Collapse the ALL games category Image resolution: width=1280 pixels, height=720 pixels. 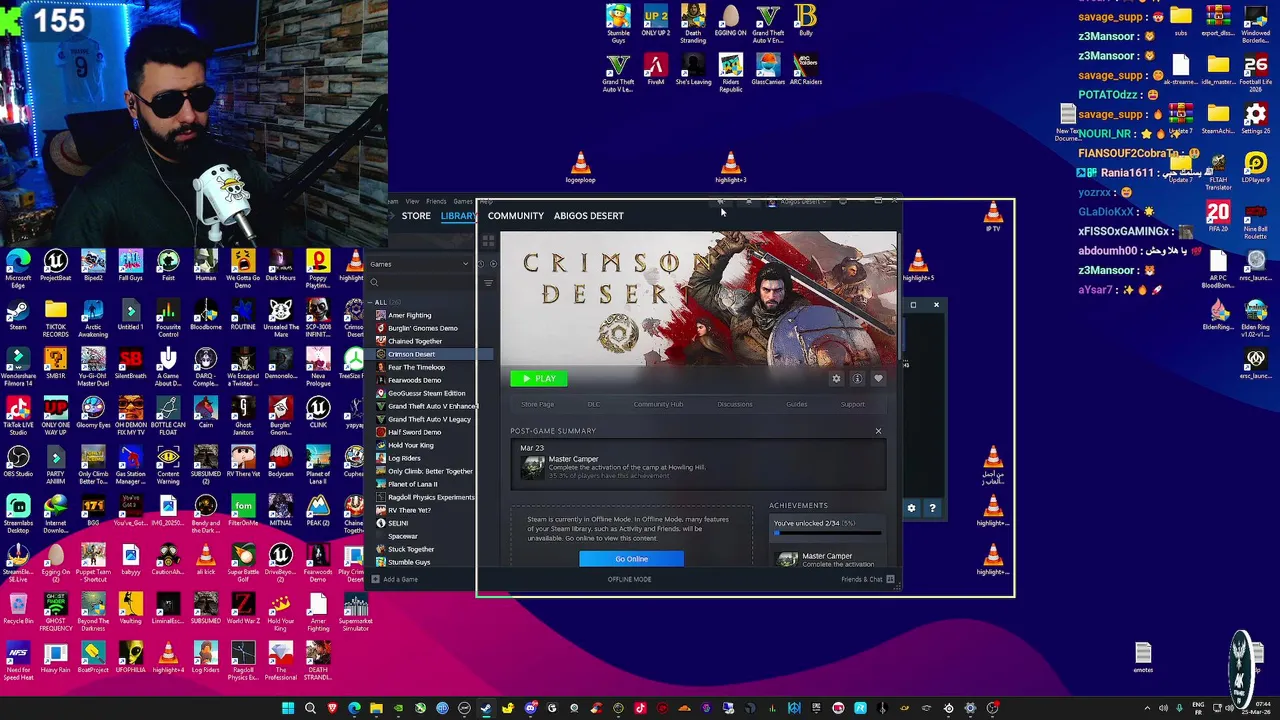372,302
